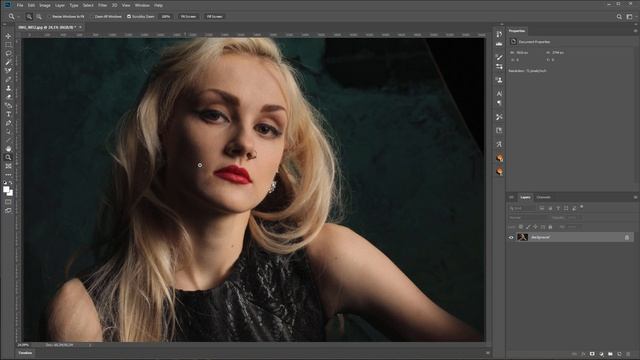This screenshot has height=360, width=640.
Task: Select the Properties panel tab
Action: 517,31
